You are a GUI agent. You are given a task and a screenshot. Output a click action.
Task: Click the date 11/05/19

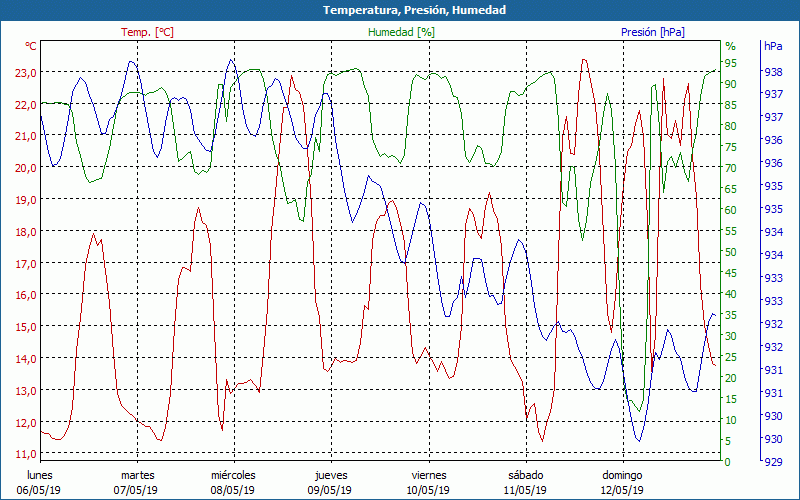524,490
